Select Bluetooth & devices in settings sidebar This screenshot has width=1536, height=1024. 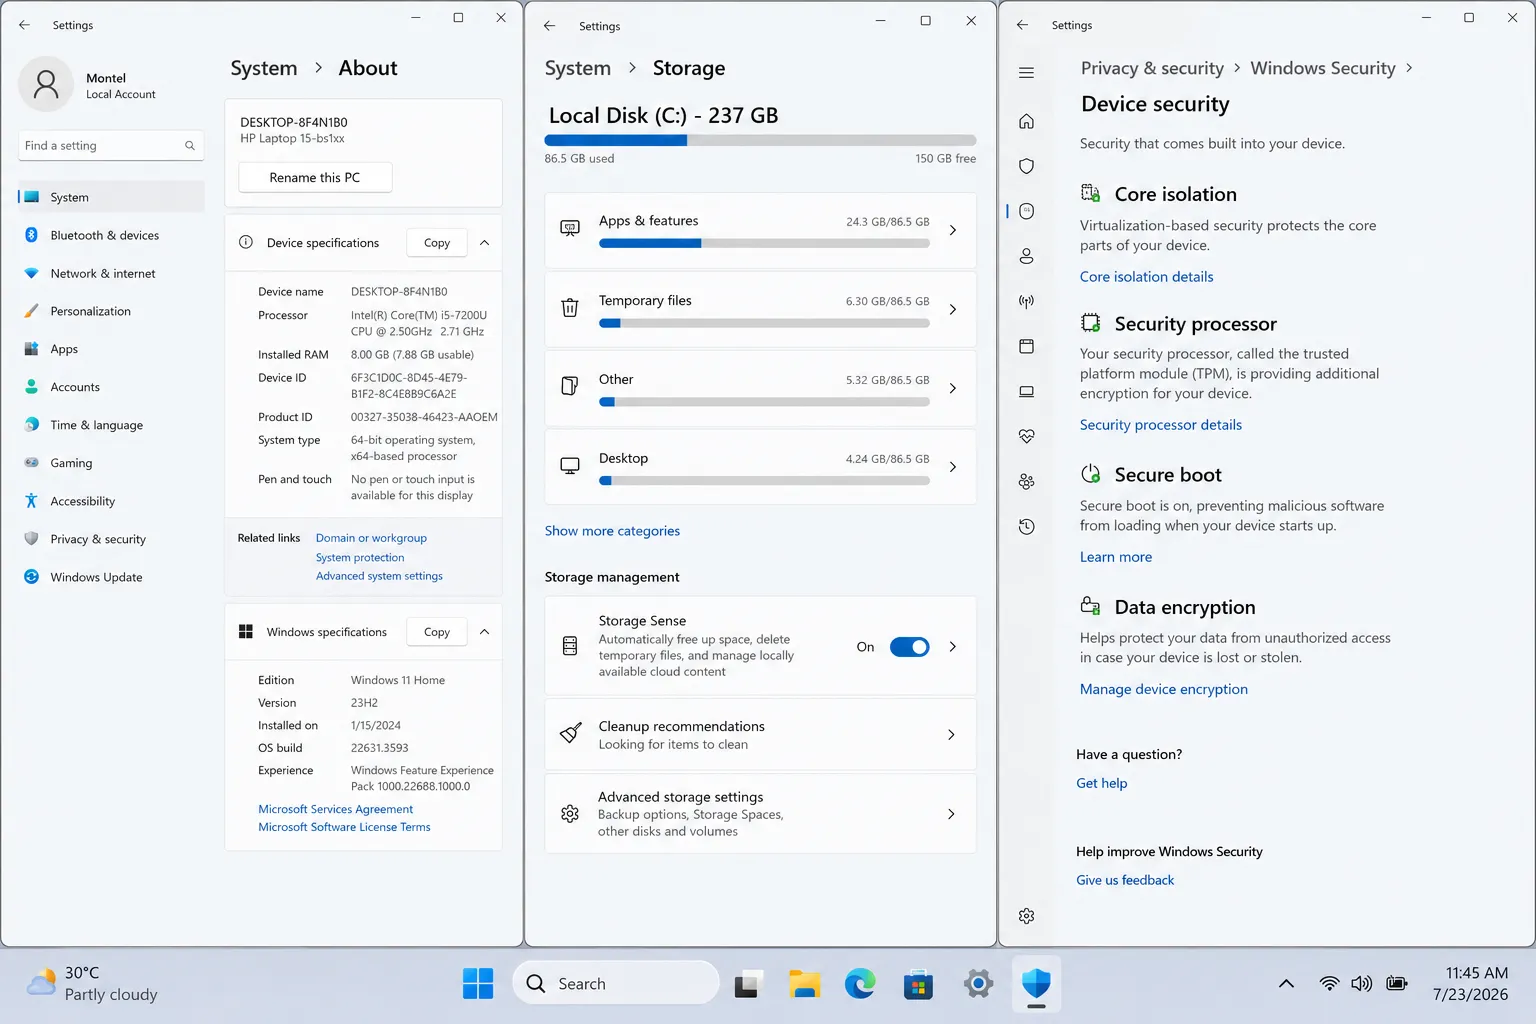click(111, 236)
